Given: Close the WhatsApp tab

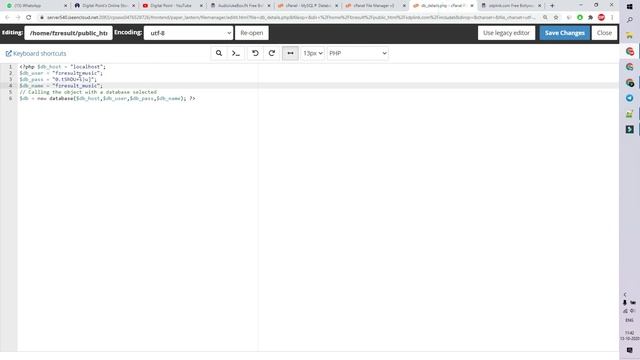Looking at the screenshot, I should coord(65,6).
